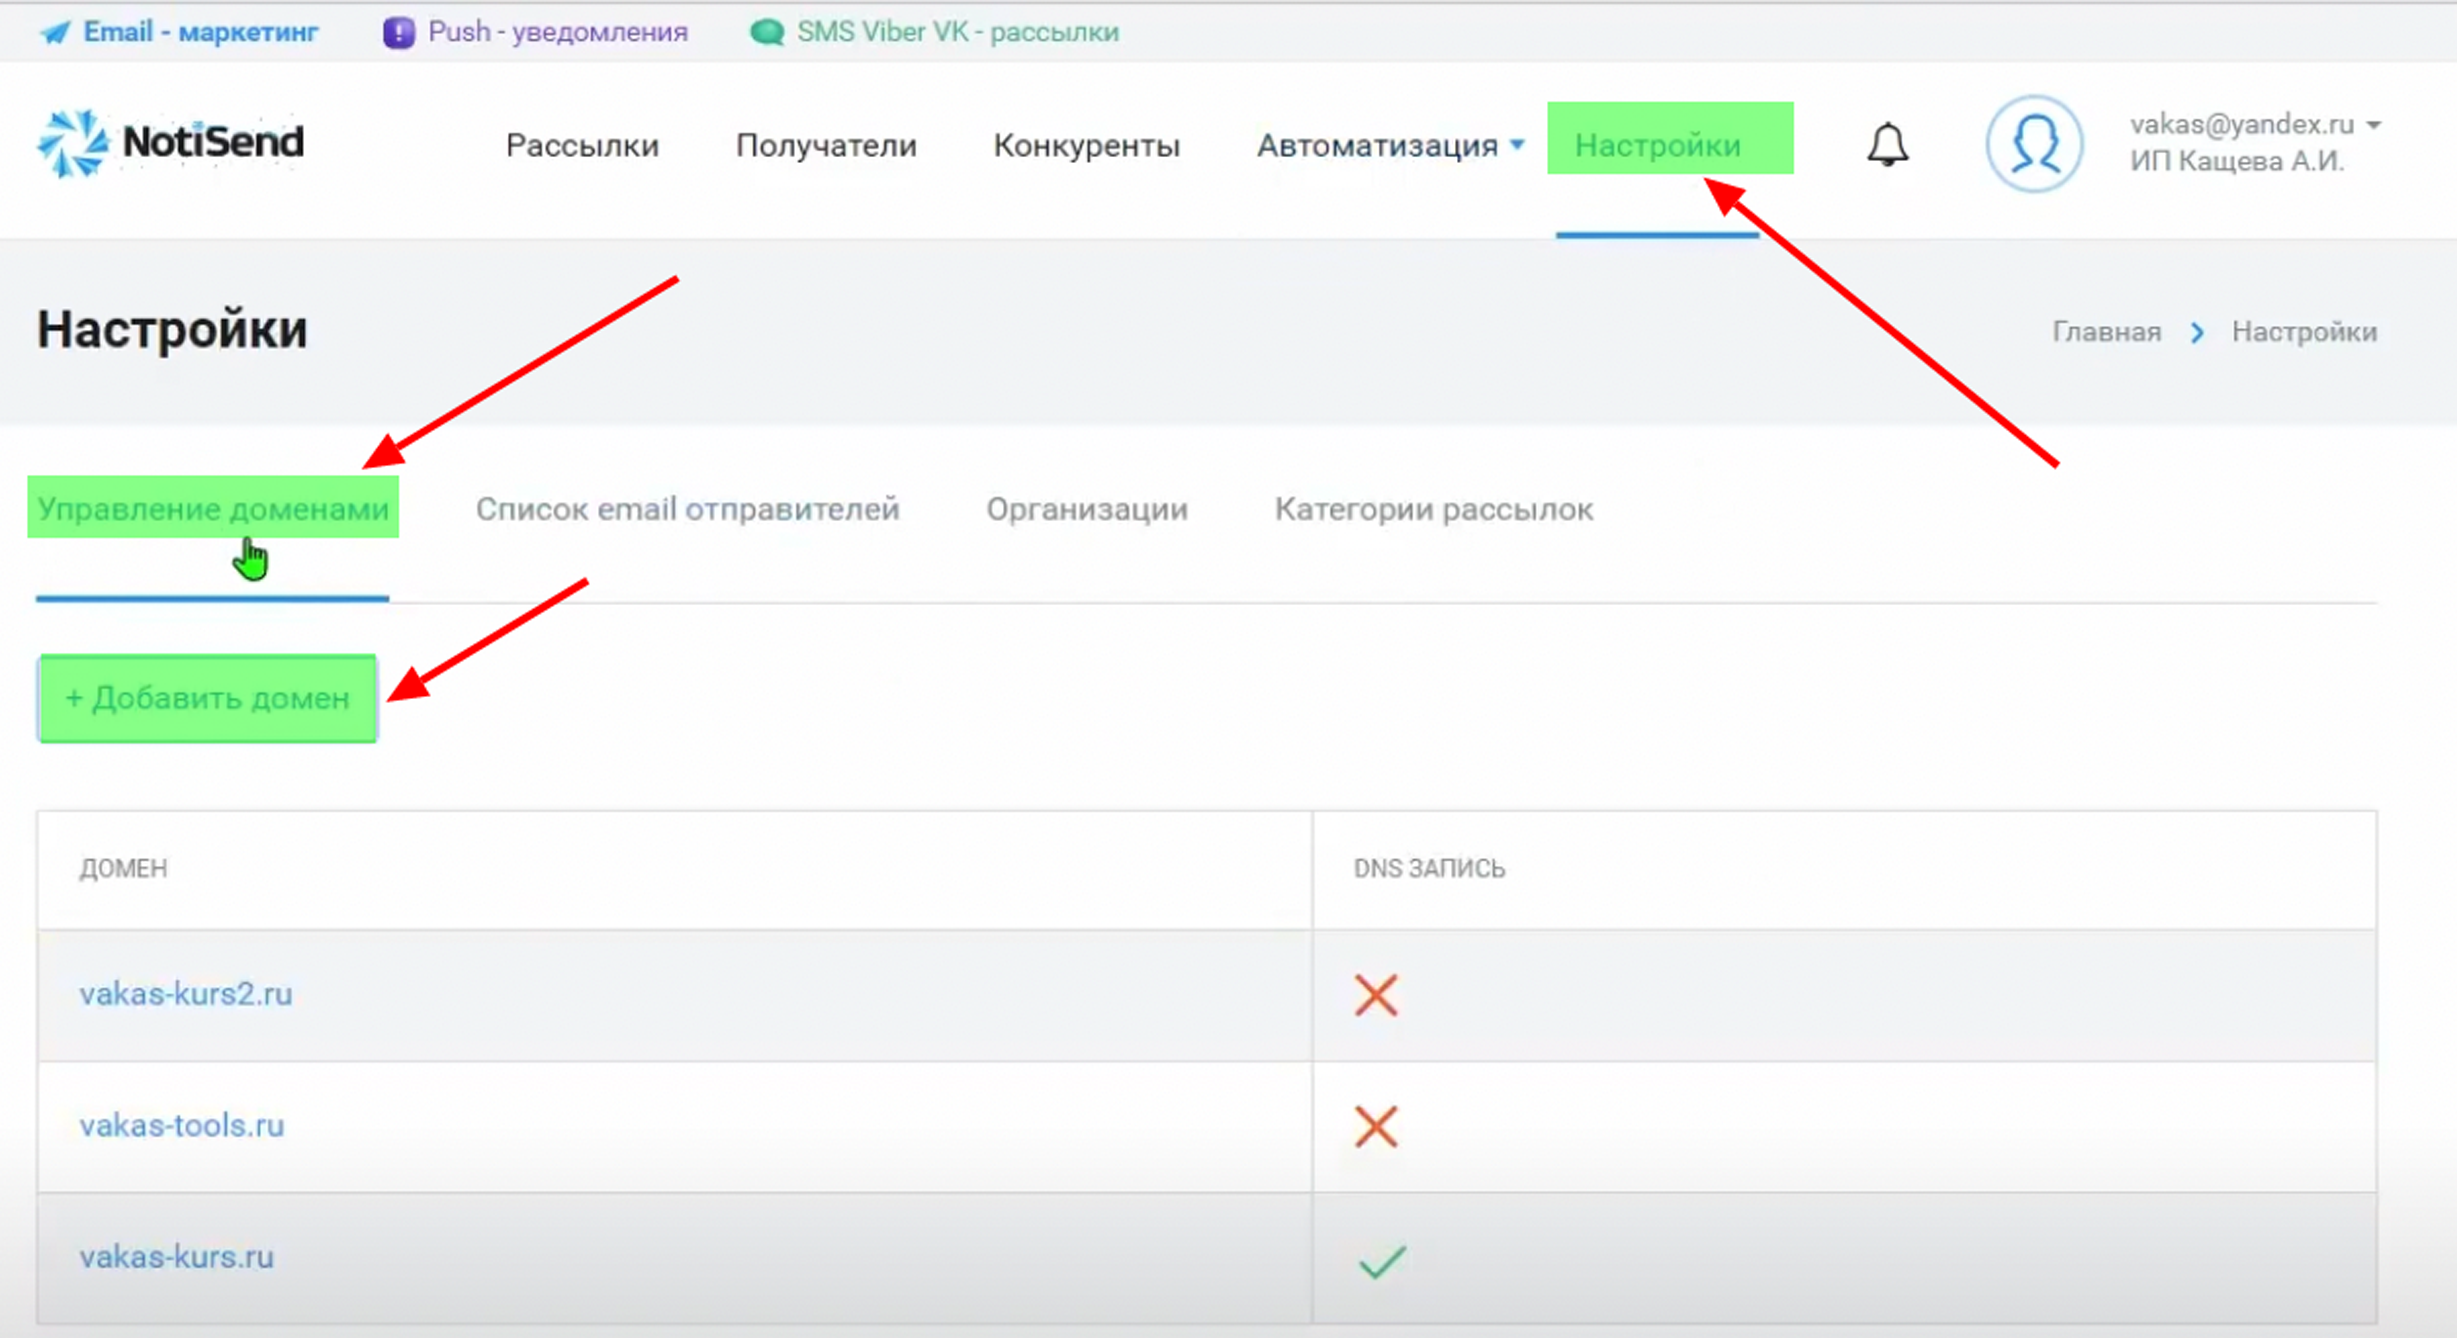Click the NotiSend snowflake logo icon
This screenshot has width=2457, height=1338.
(x=72, y=144)
